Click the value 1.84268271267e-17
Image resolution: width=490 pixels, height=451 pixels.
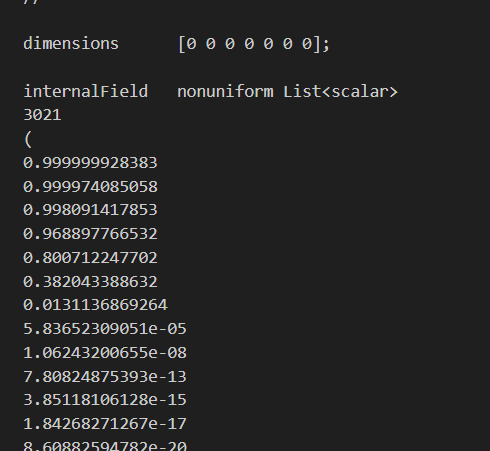(105, 424)
